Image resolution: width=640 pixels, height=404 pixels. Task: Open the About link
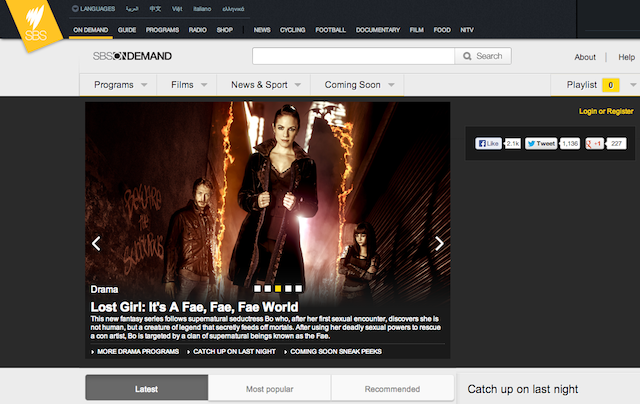click(x=585, y=57)
